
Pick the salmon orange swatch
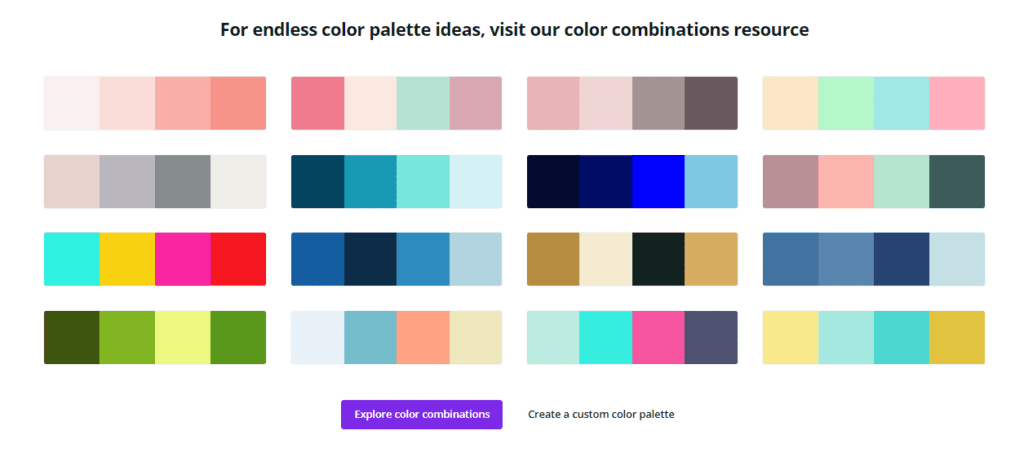coord(423,337)
